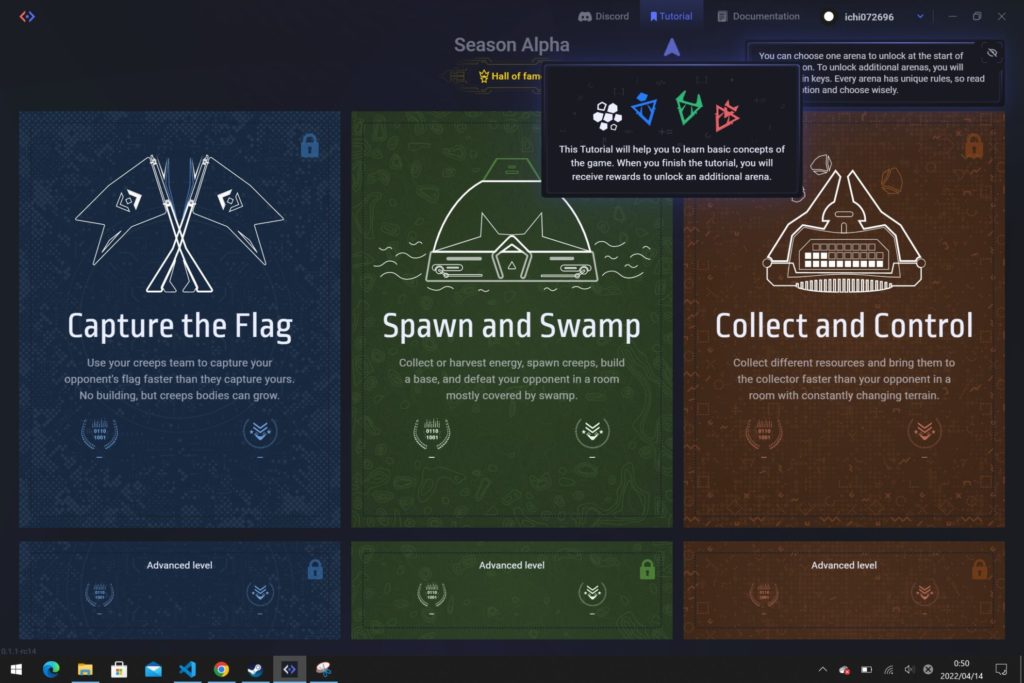This screenshot has width=1024, height=683.
Task: Open the Hall of fame button
Action: (509, 76)
